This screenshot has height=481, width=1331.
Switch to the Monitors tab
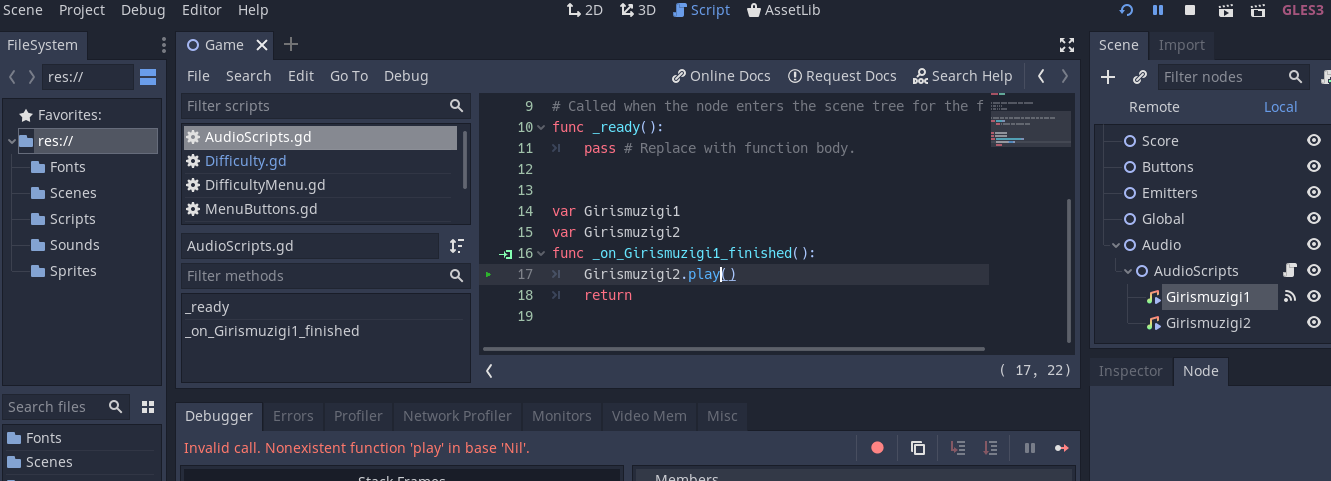point(561,416)
